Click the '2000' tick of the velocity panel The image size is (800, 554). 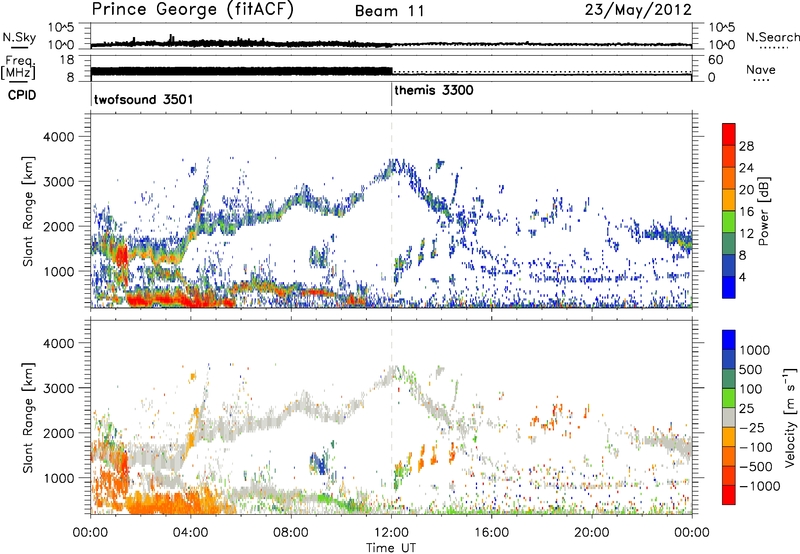tap(59, 433)
